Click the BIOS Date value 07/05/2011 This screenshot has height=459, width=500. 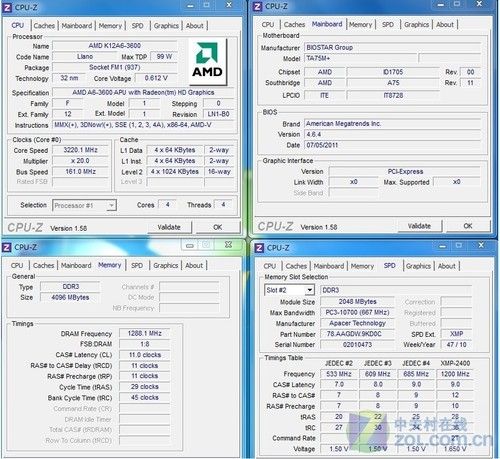point(393,145)
